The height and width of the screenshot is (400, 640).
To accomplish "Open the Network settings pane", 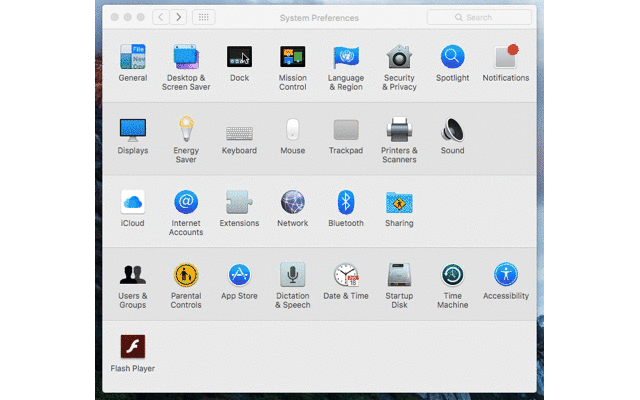I will pos(292,203).
